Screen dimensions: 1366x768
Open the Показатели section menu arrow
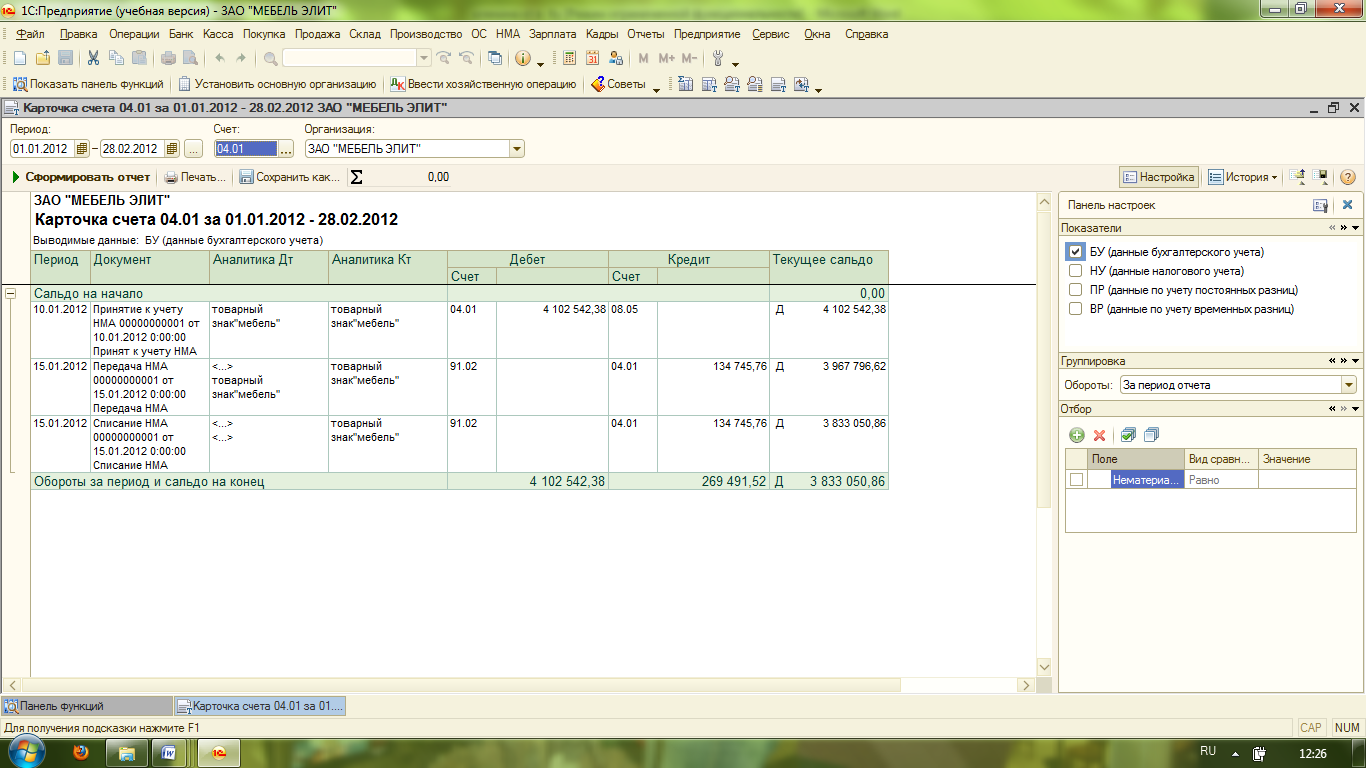[1355, 228]
